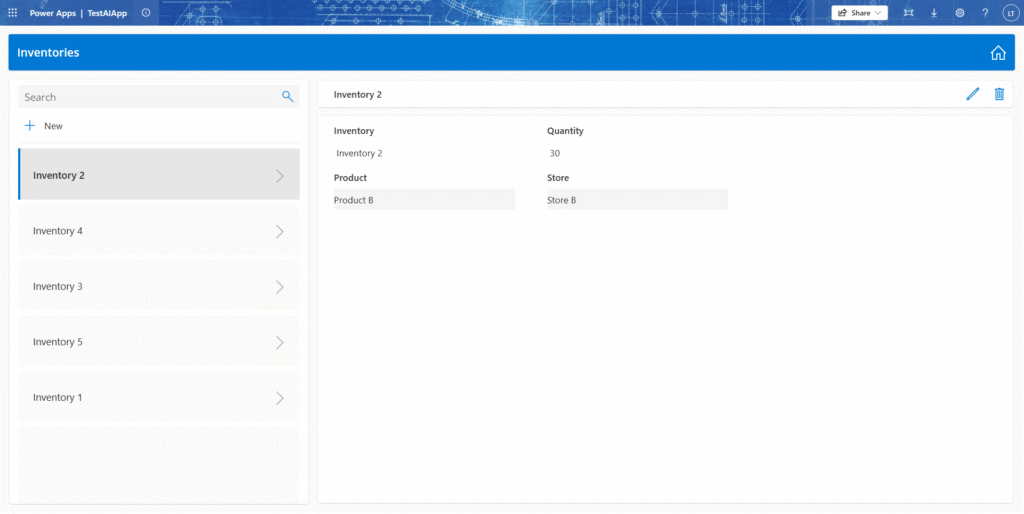Click the Power Apps title link

tap(52, 13)
